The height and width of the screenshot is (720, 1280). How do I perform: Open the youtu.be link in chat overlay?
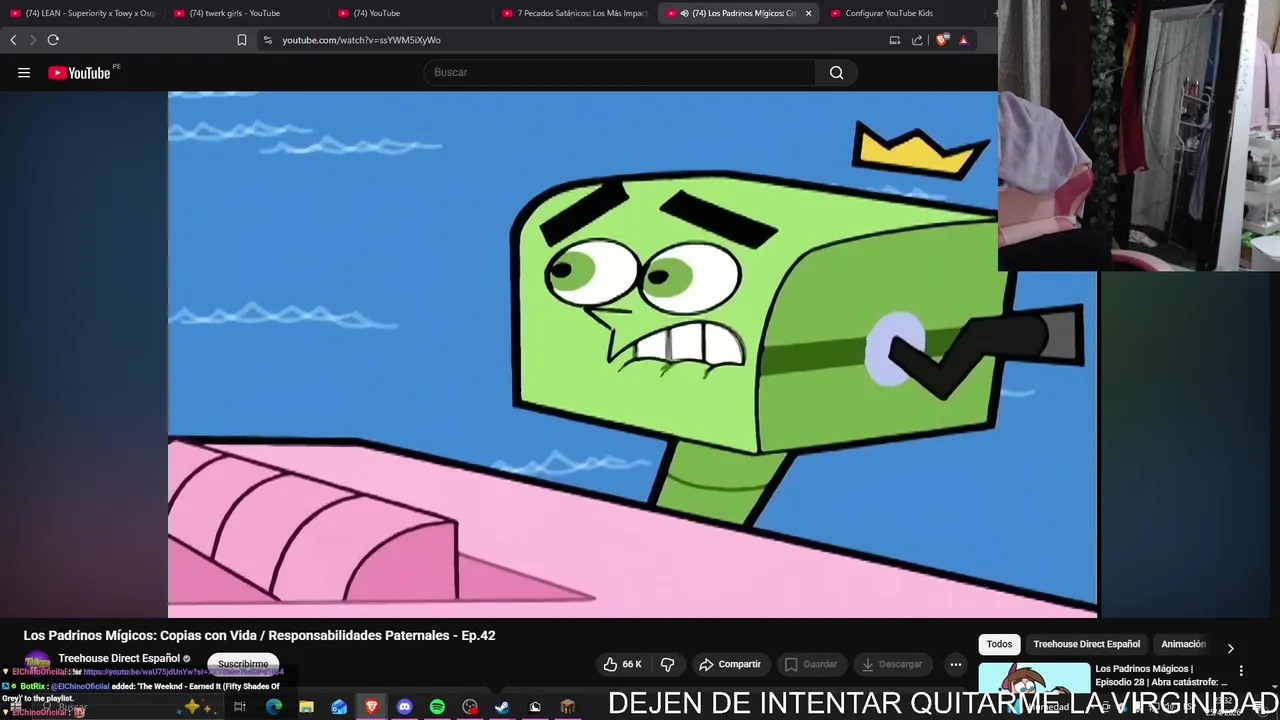click(183, 672)
